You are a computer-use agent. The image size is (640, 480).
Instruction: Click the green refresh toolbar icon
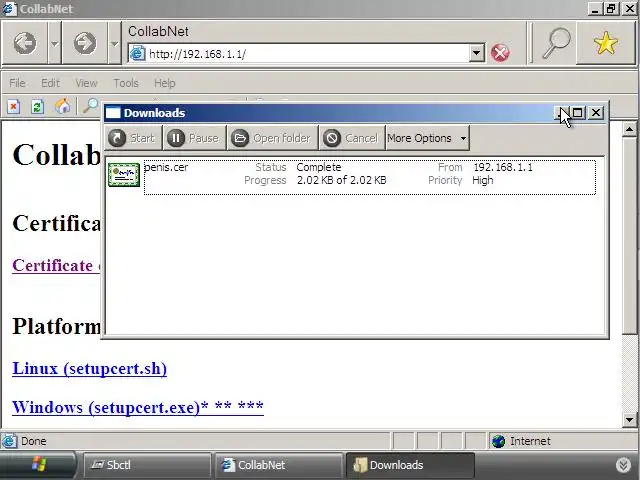38,107
